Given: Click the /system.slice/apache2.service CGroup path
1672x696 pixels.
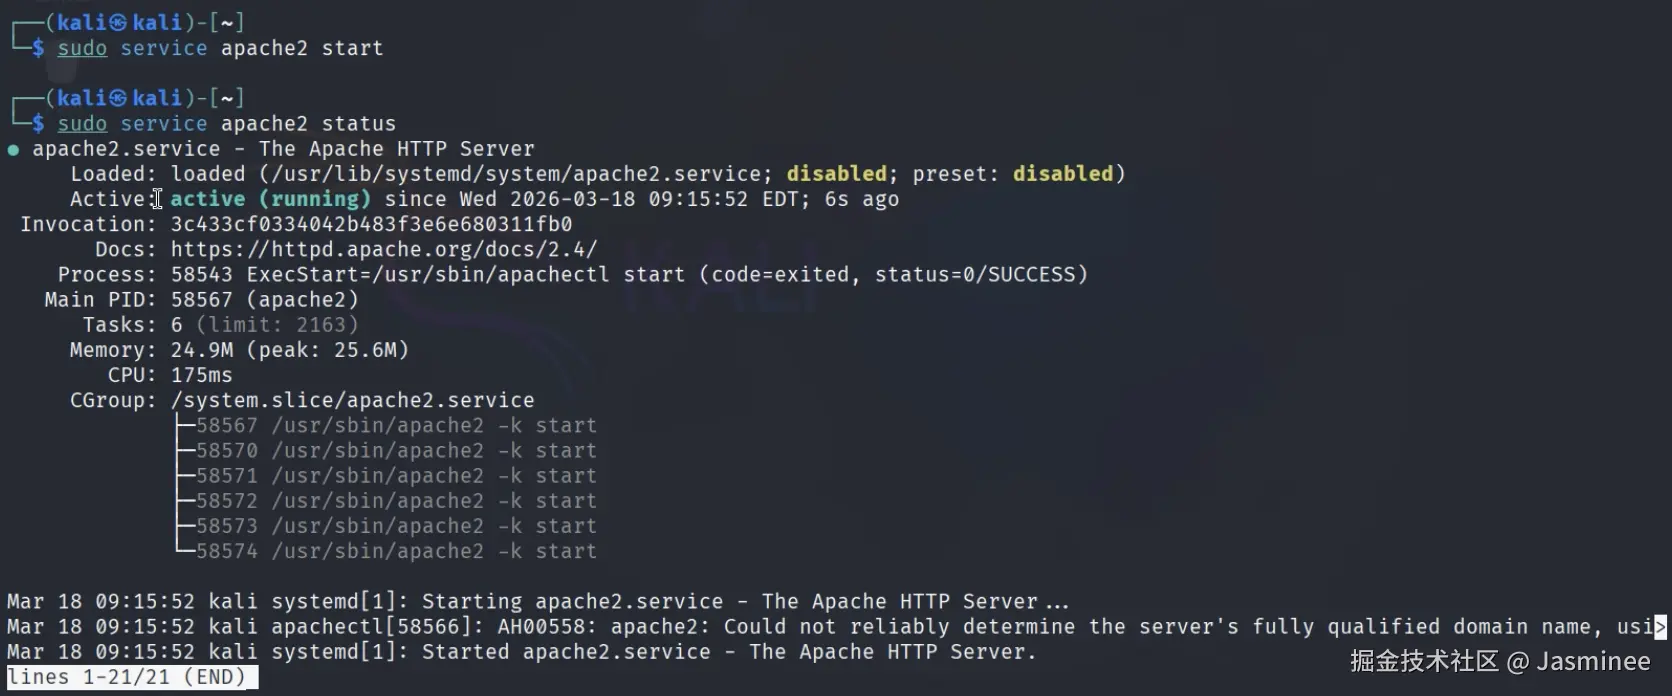Looking at the screenshot, I should tap(352, 400).
